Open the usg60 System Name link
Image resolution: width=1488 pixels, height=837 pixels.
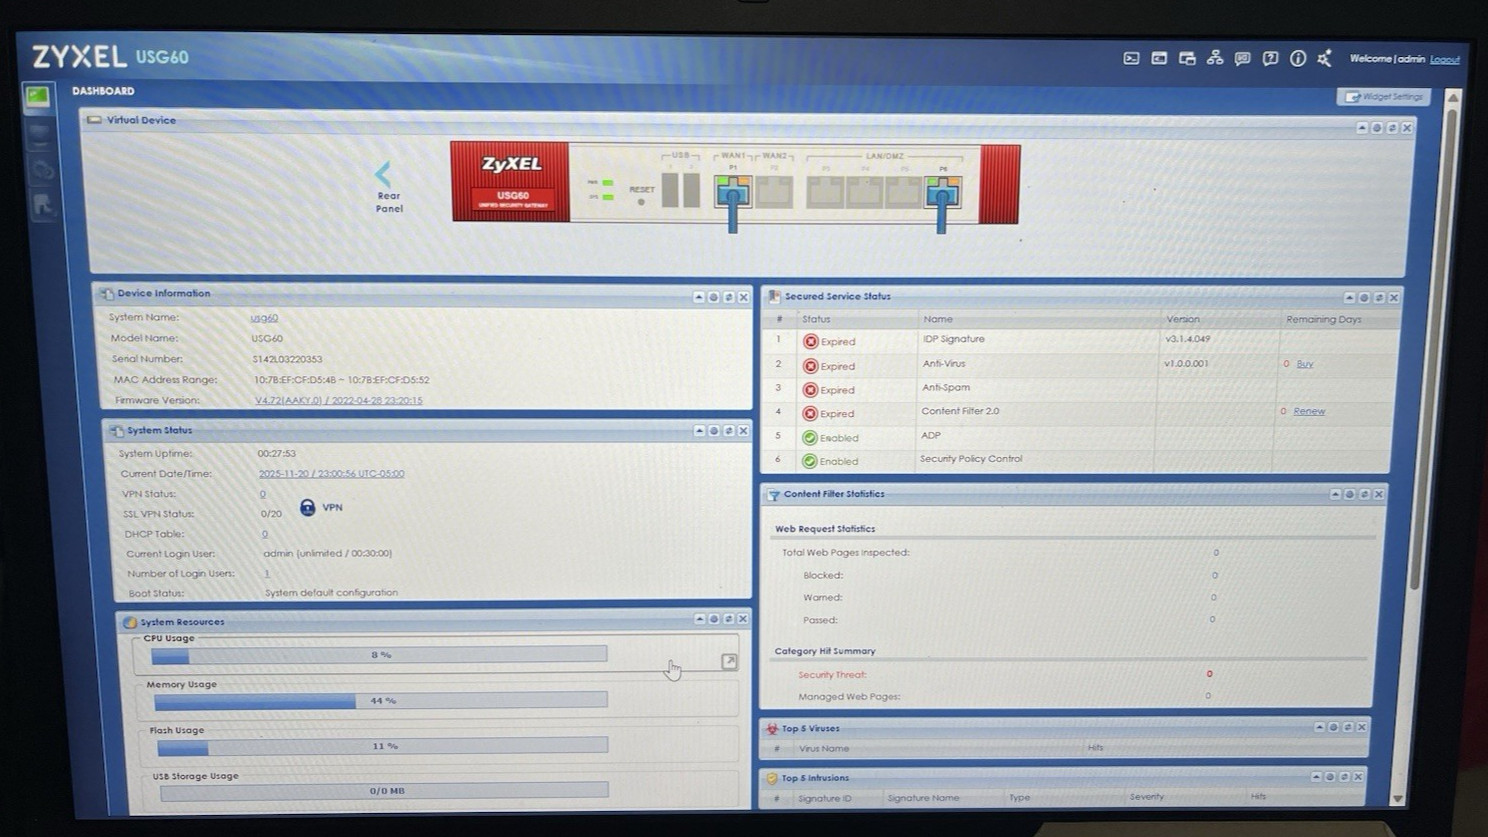264,318
